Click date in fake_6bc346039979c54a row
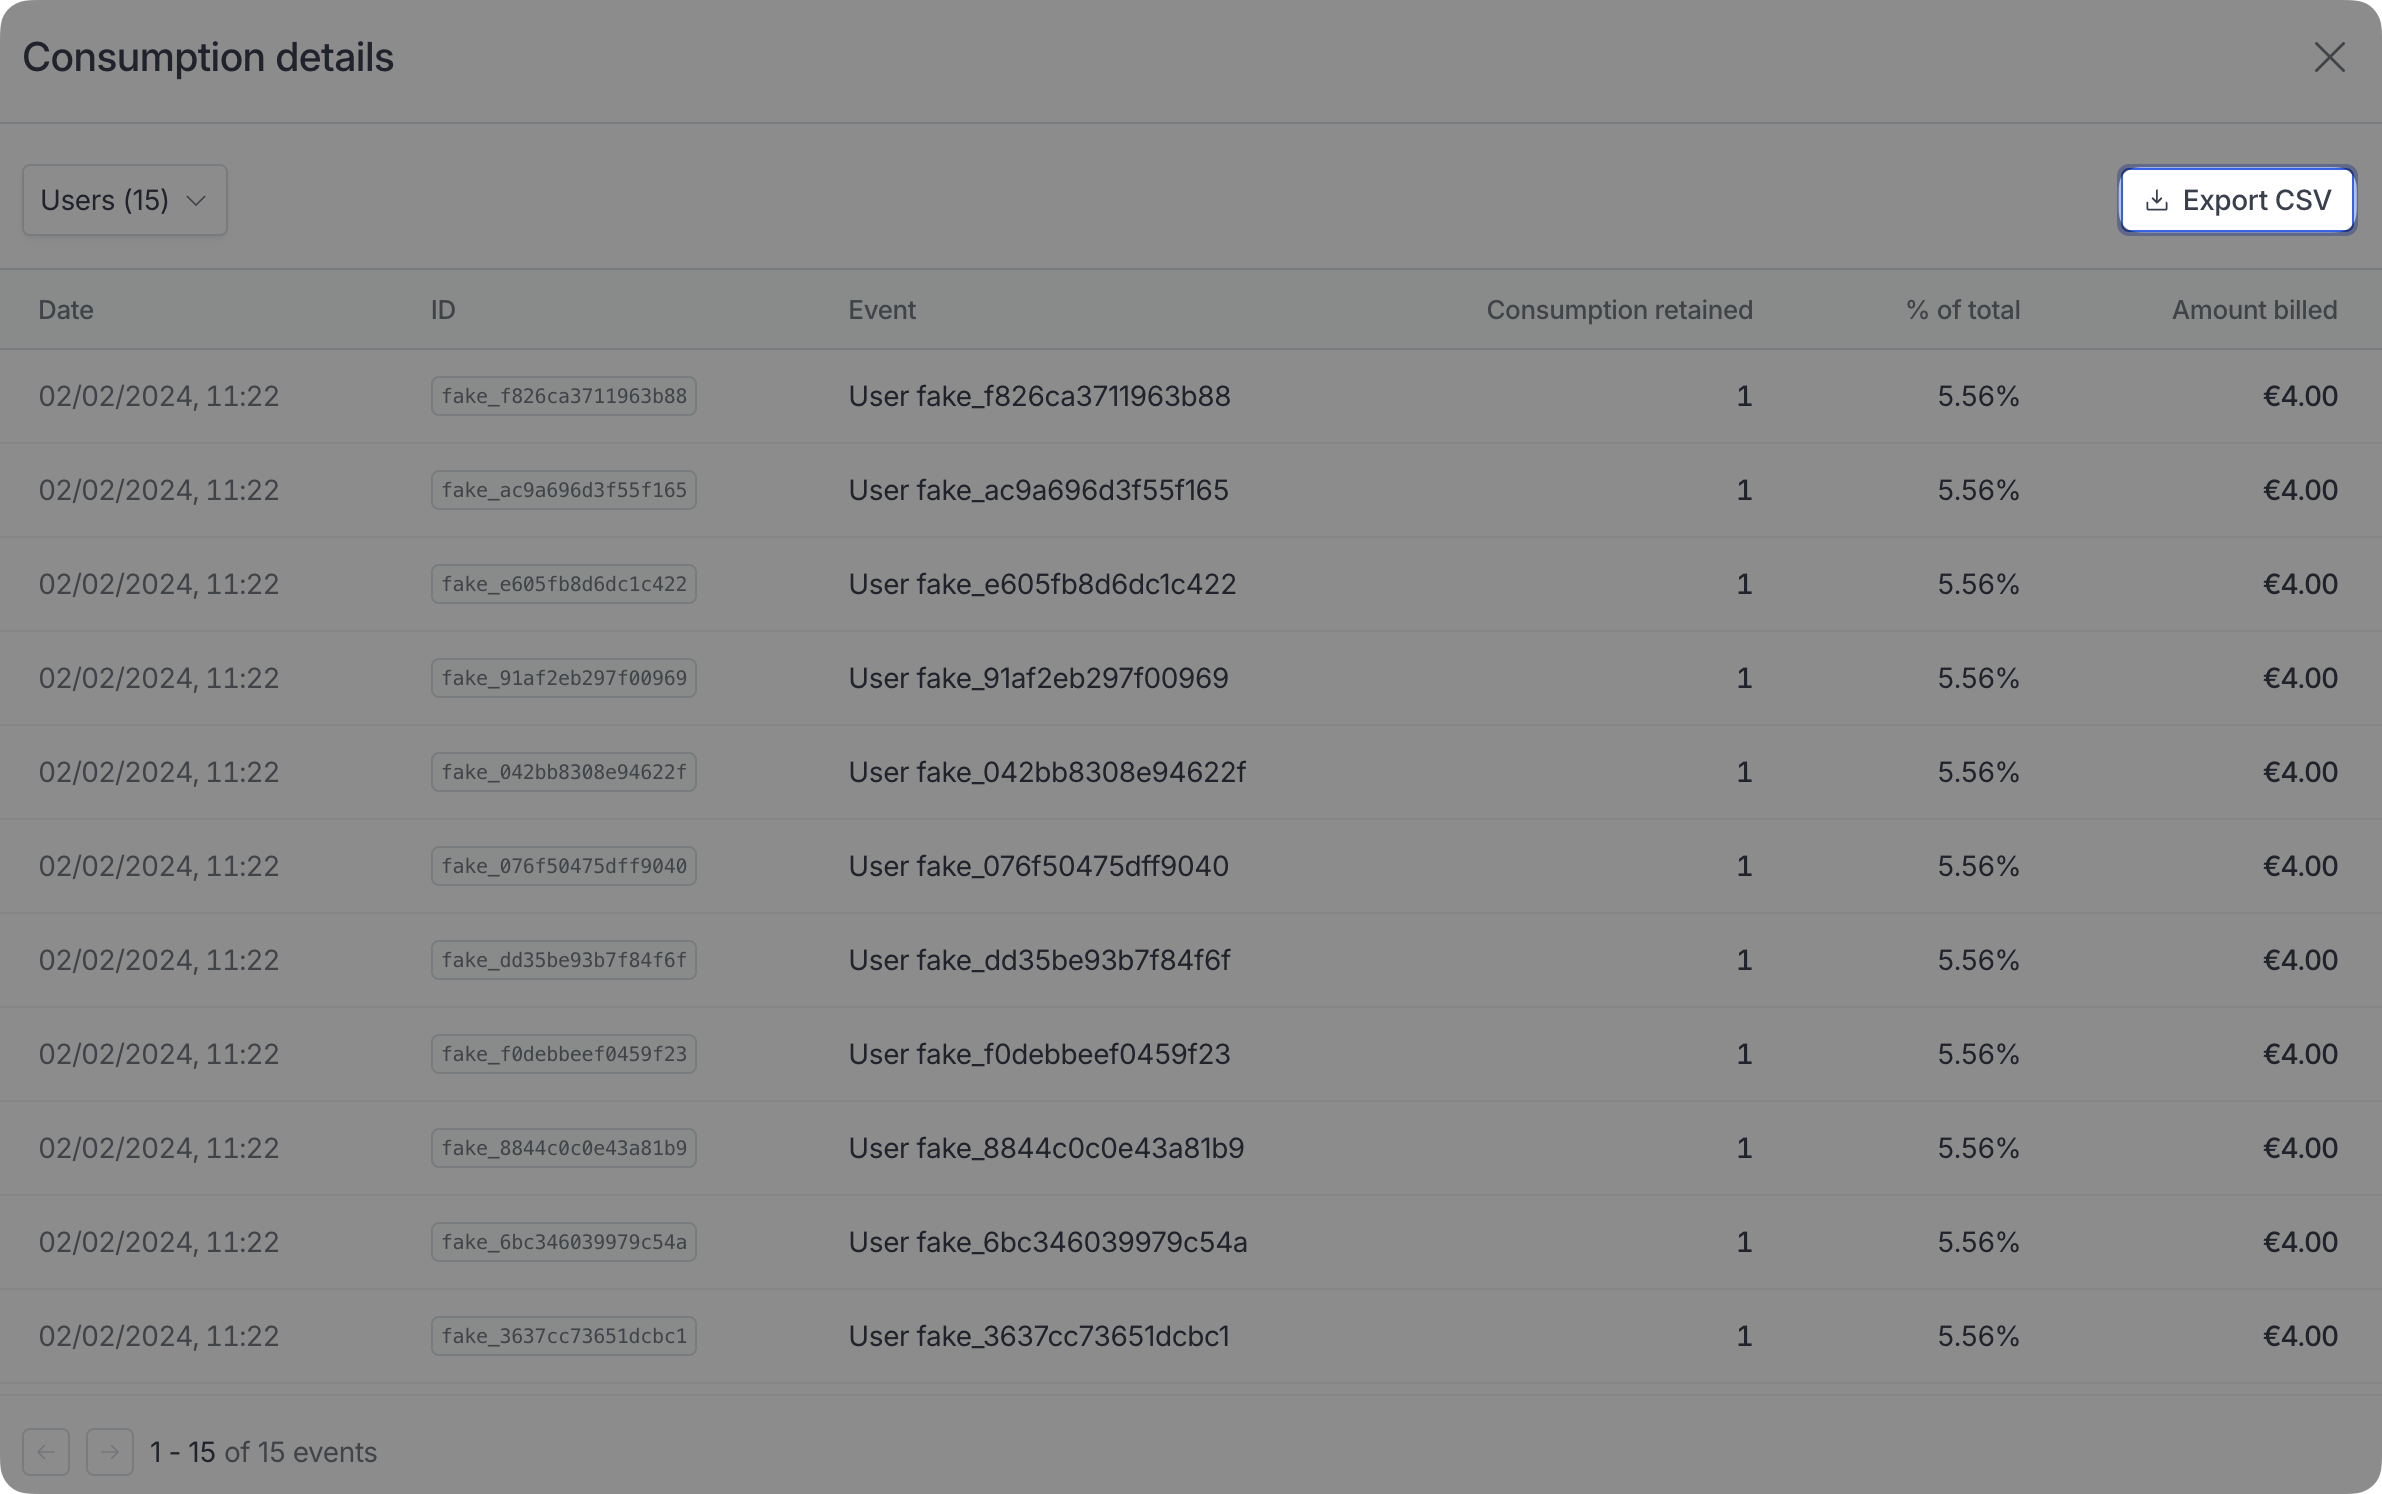The width and height of the screenshot is (2382, 1494). (159, 1242)
